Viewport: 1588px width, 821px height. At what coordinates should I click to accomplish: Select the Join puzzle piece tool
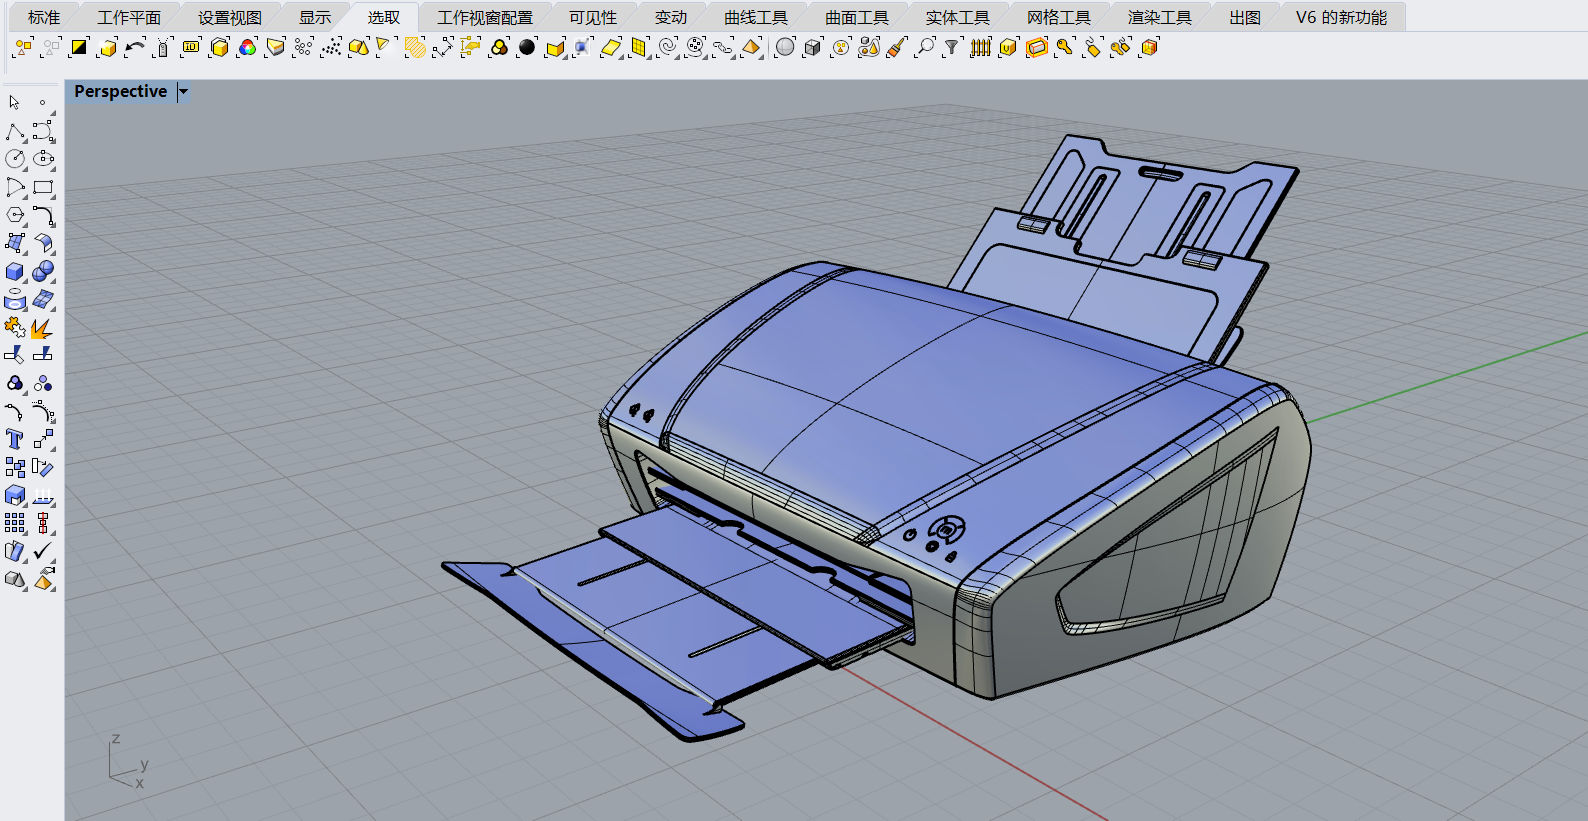point(15,327)
